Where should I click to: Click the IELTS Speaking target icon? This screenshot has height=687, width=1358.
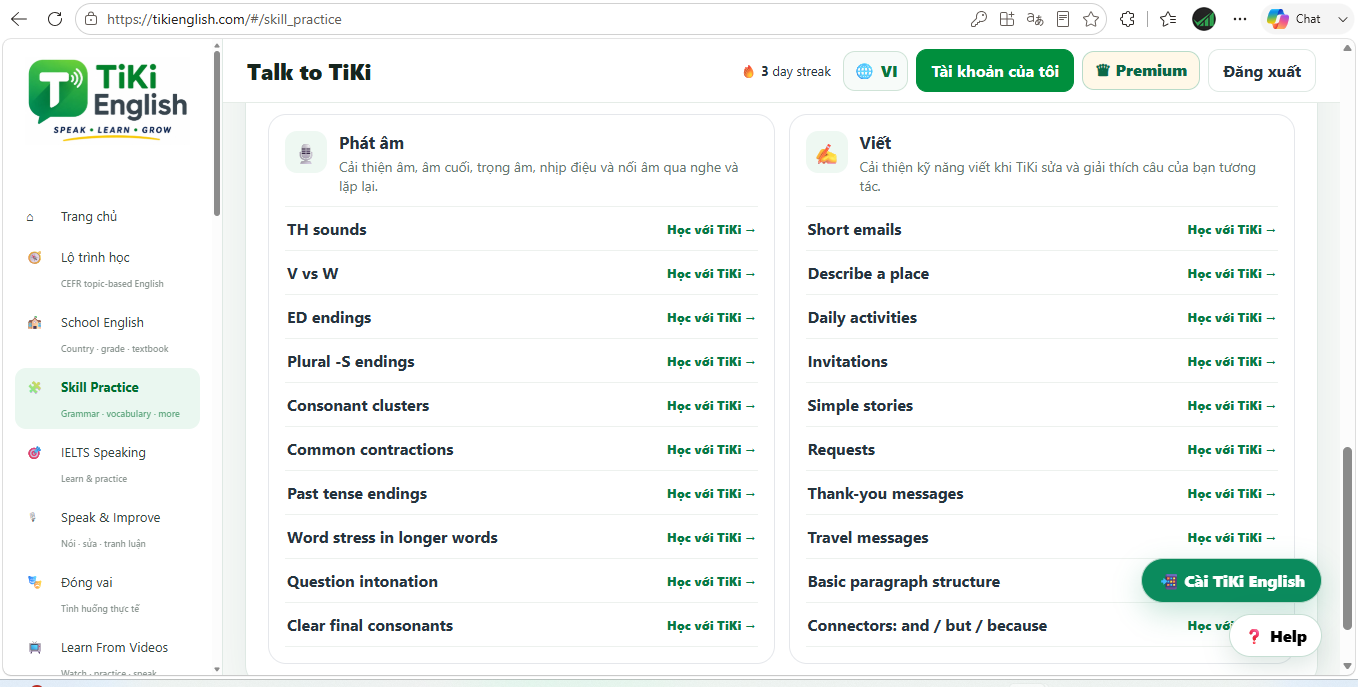[x=35, y=453]
